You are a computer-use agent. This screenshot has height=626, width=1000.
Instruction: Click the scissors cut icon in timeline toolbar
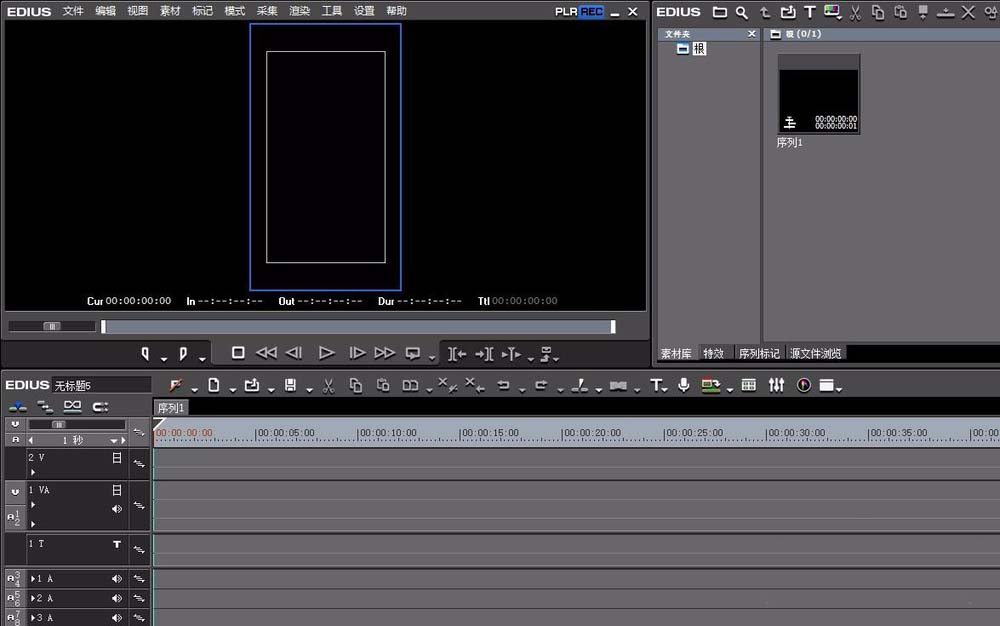[328, 385]
